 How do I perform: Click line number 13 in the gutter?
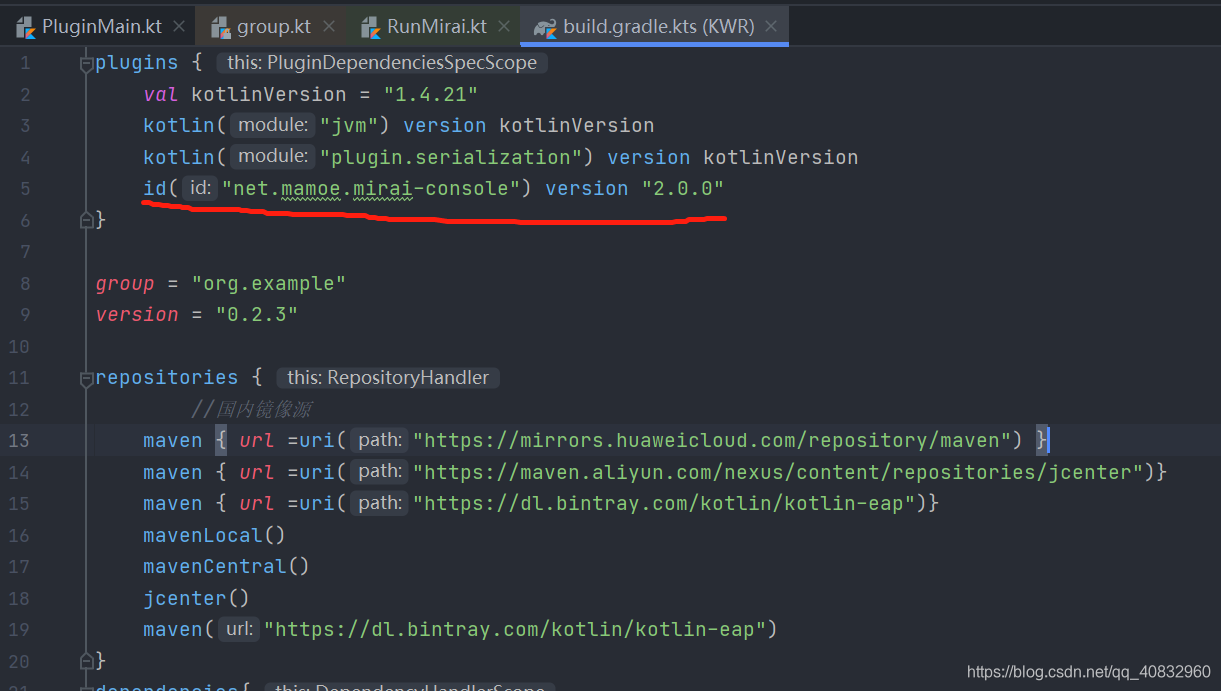point(19,440)
